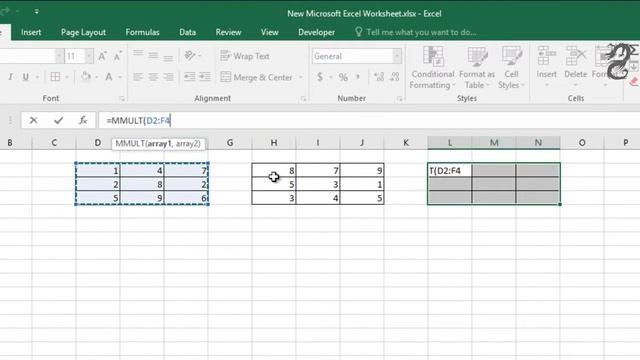Toggle Italic formatting
The height and width of the screenshot is (360, 640).
[x=11, y=77]
